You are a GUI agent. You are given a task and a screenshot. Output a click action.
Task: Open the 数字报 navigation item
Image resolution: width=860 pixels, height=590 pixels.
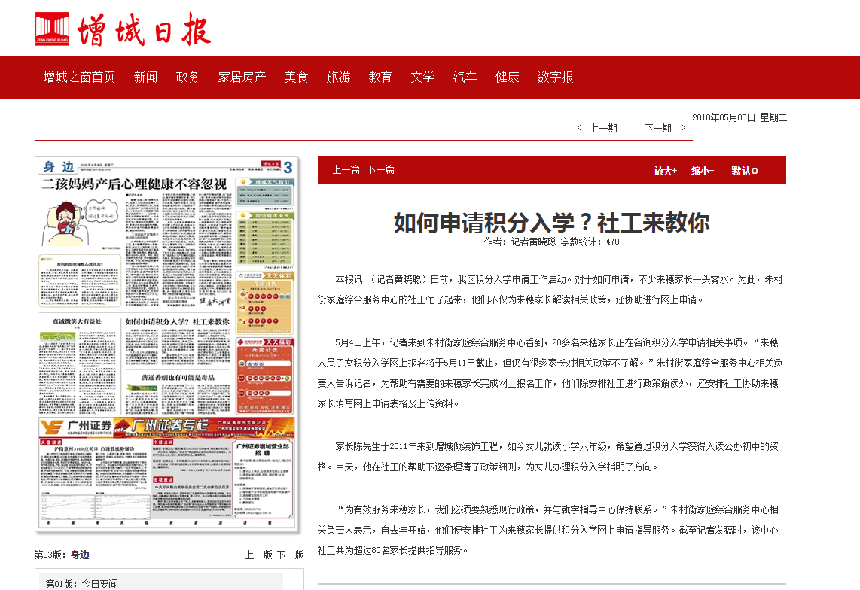(x=555, y=77)
